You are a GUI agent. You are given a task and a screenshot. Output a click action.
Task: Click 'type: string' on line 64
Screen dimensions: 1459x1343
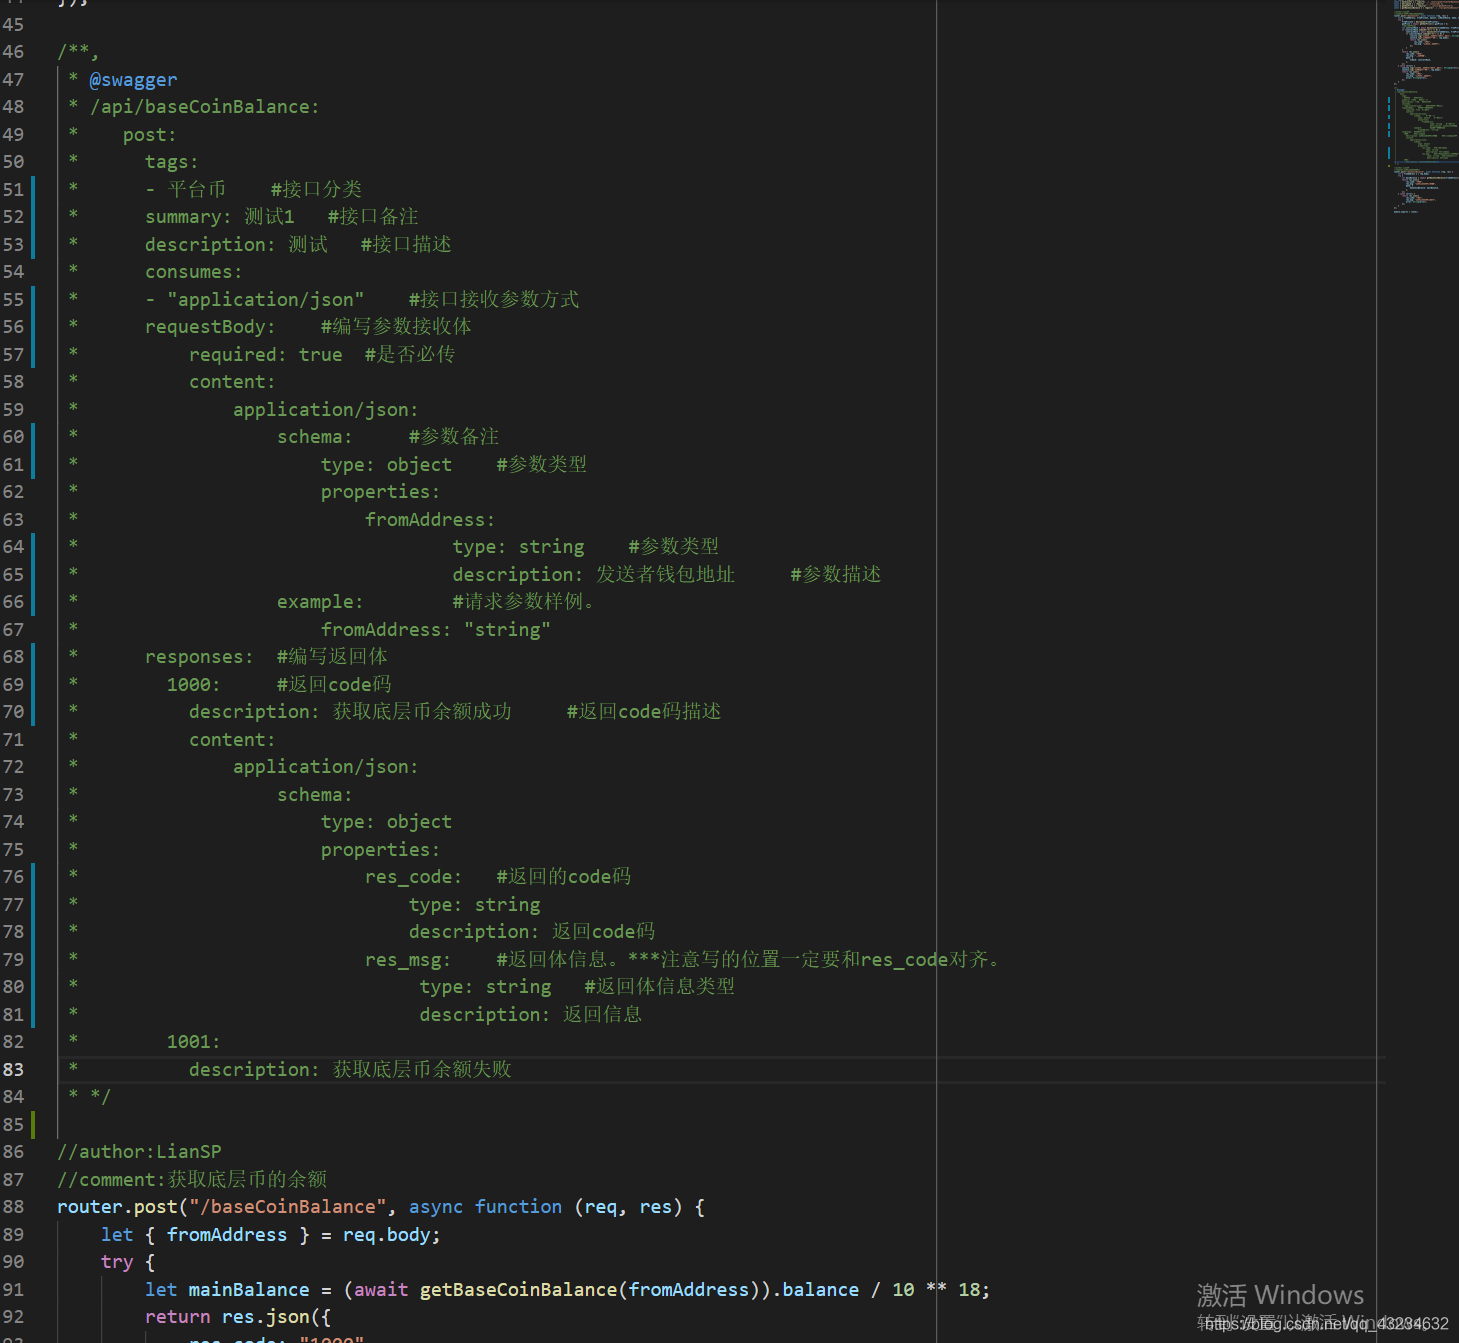click(518, 547)
